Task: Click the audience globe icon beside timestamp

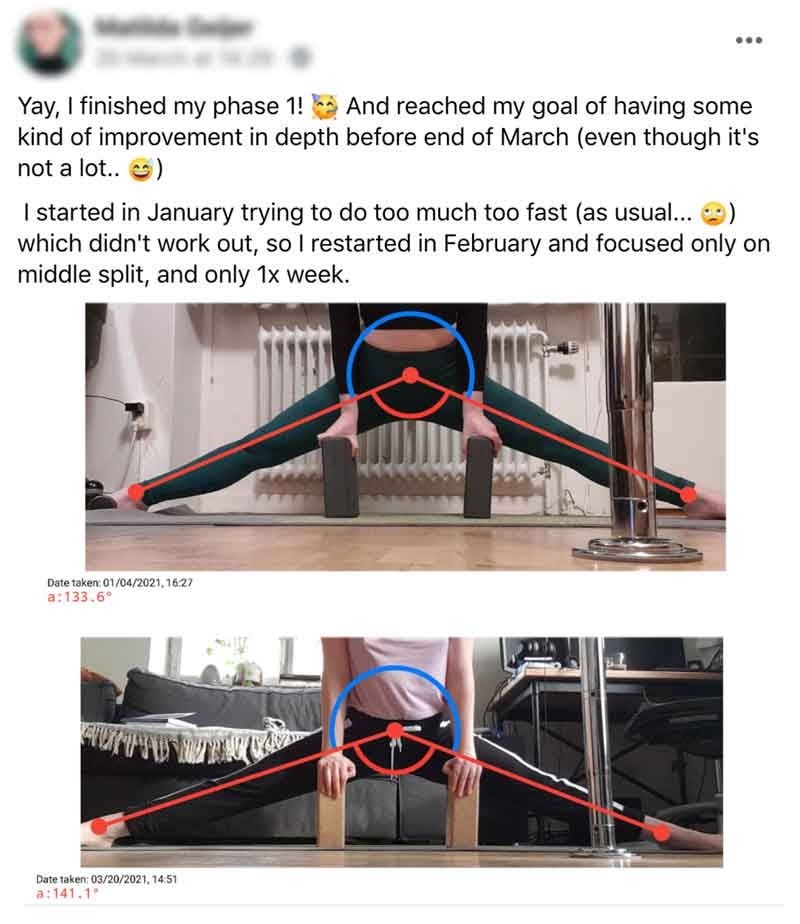Action: click(x=300, y=57)
